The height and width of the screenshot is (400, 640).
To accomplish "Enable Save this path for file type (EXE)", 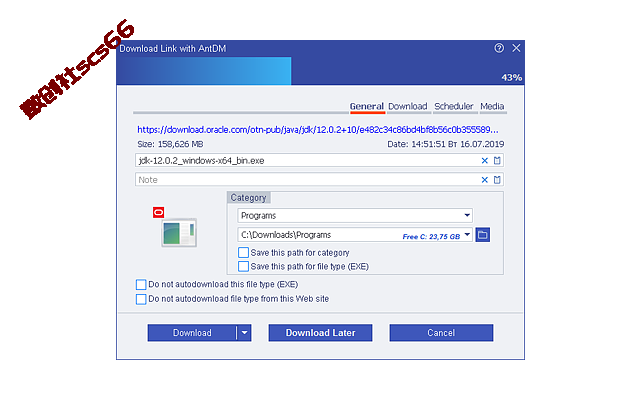I will tap(243, 267).
